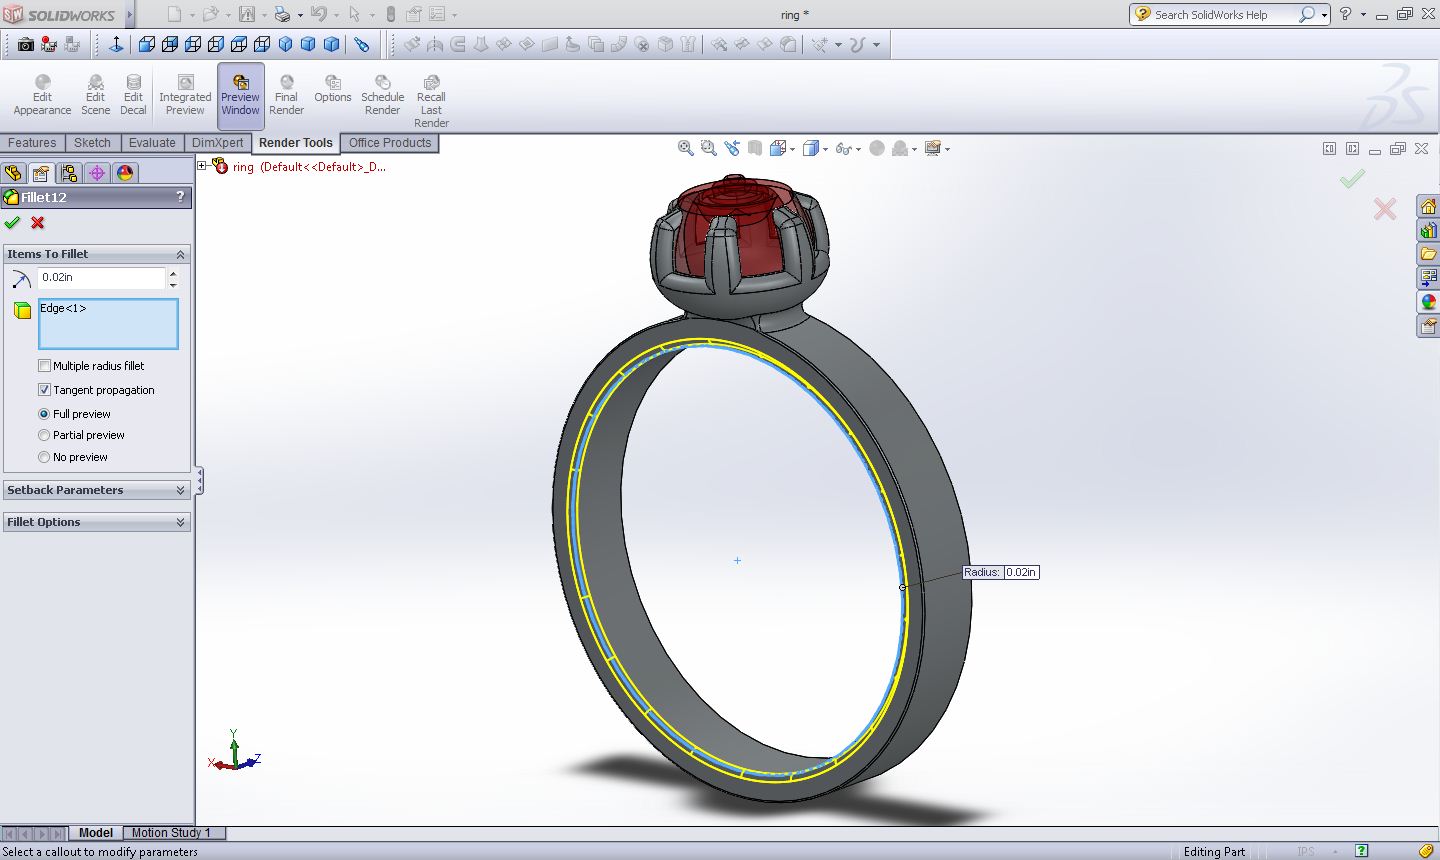Click the Print icon in top toolbar

[x=282, y=14]
